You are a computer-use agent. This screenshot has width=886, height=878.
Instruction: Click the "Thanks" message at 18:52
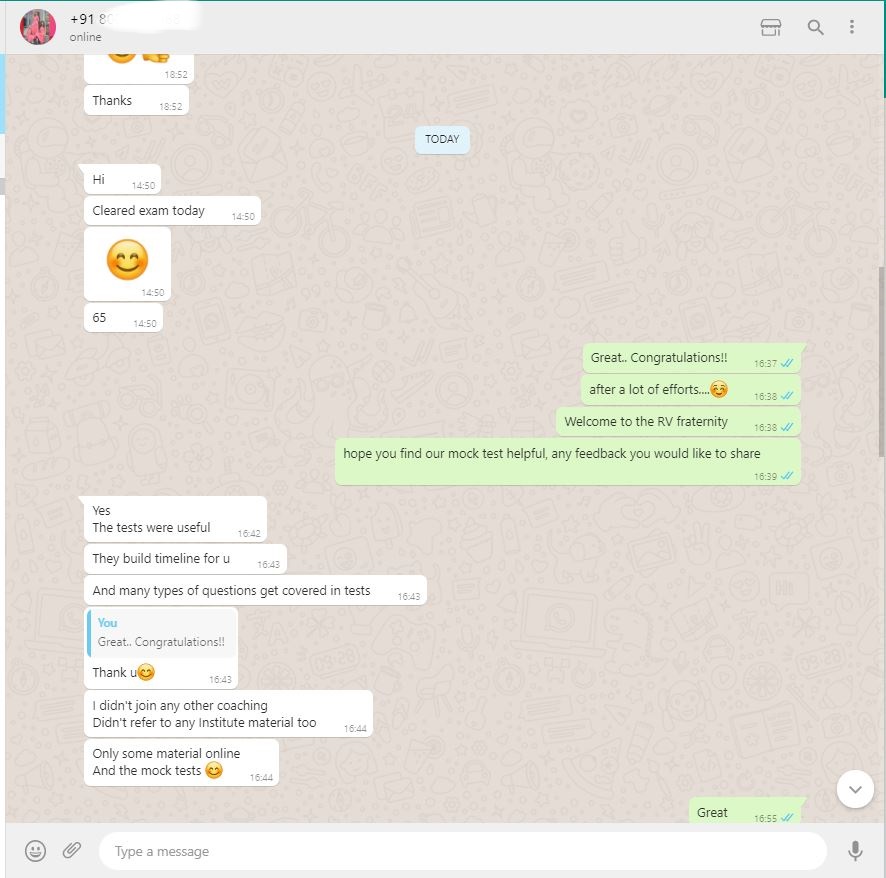[136, 101]
